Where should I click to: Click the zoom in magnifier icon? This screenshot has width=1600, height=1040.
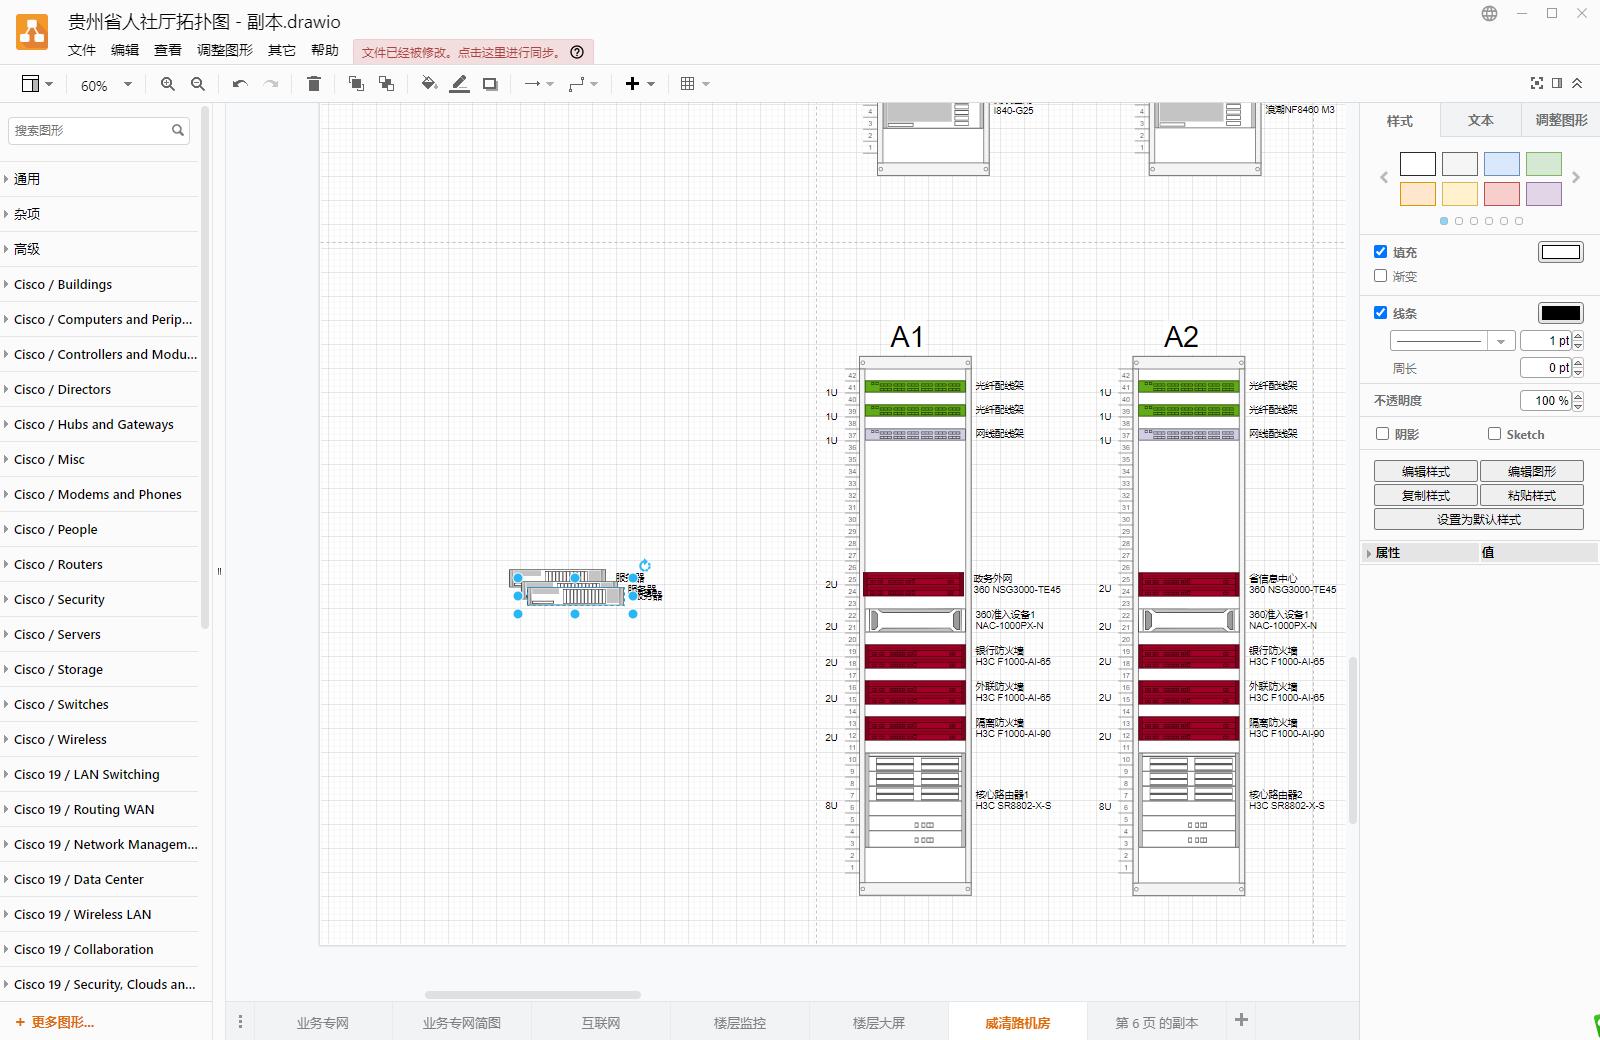[x=168, y=84]
